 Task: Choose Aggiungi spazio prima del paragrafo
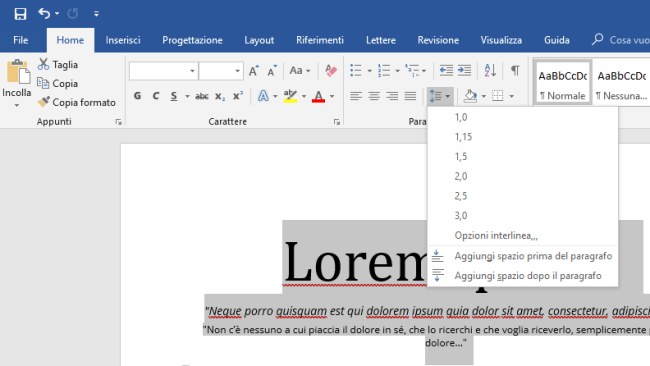pyautogui.click(x=523, y=256)
